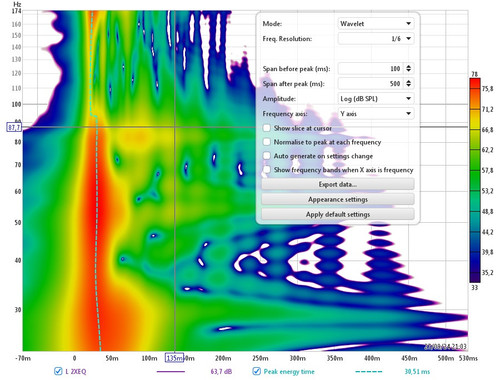Click the 174 Hz axis top label
This screenshot has width=500, height=380.
pyautogui.click(x=17, y=11)
